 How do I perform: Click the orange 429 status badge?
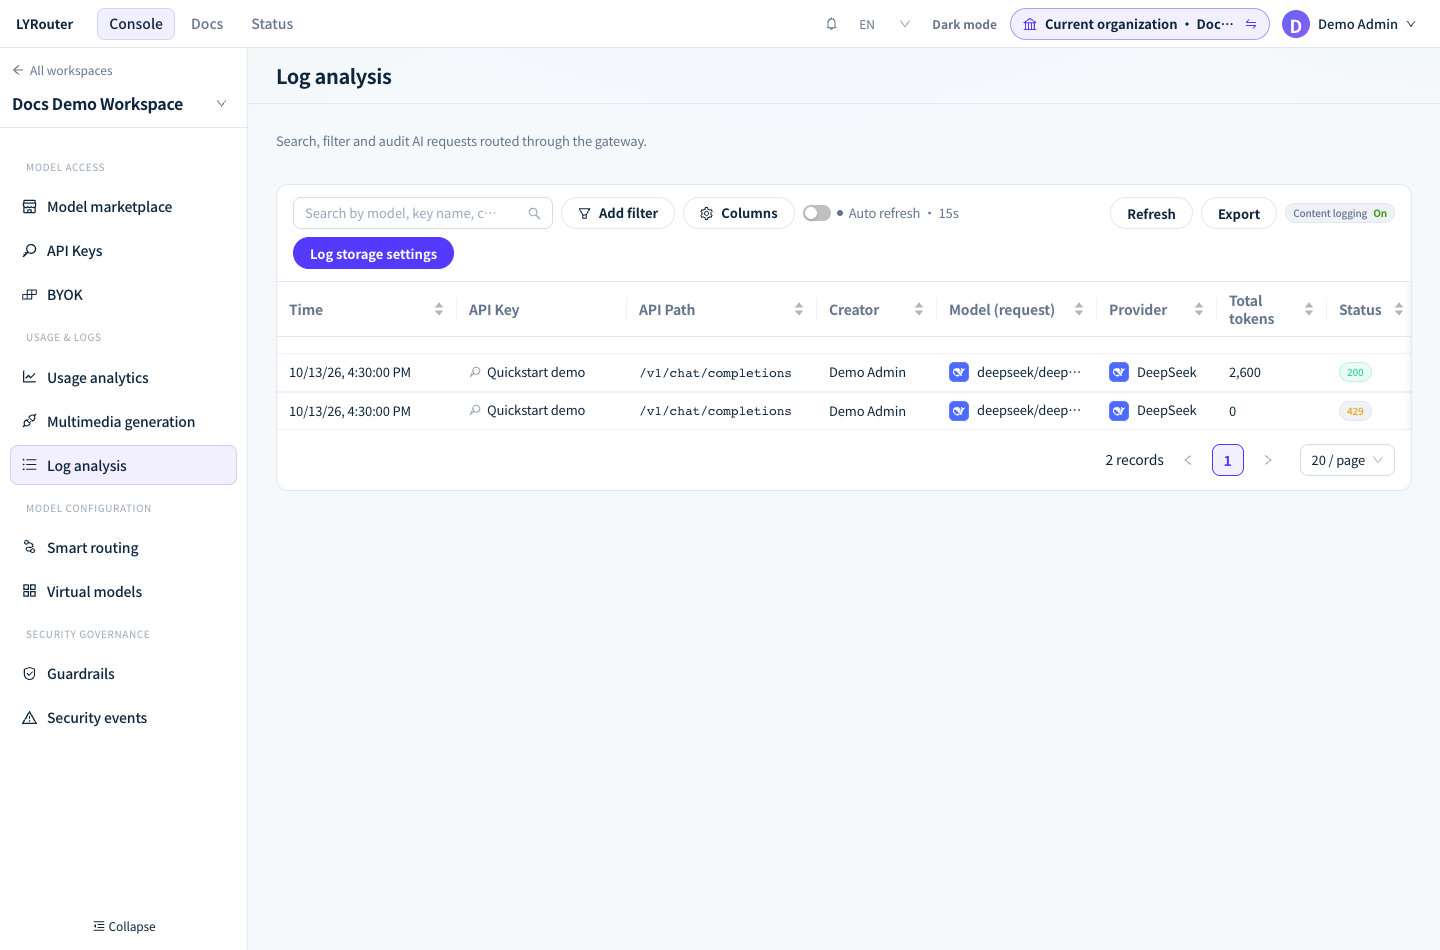[1355, 411]
